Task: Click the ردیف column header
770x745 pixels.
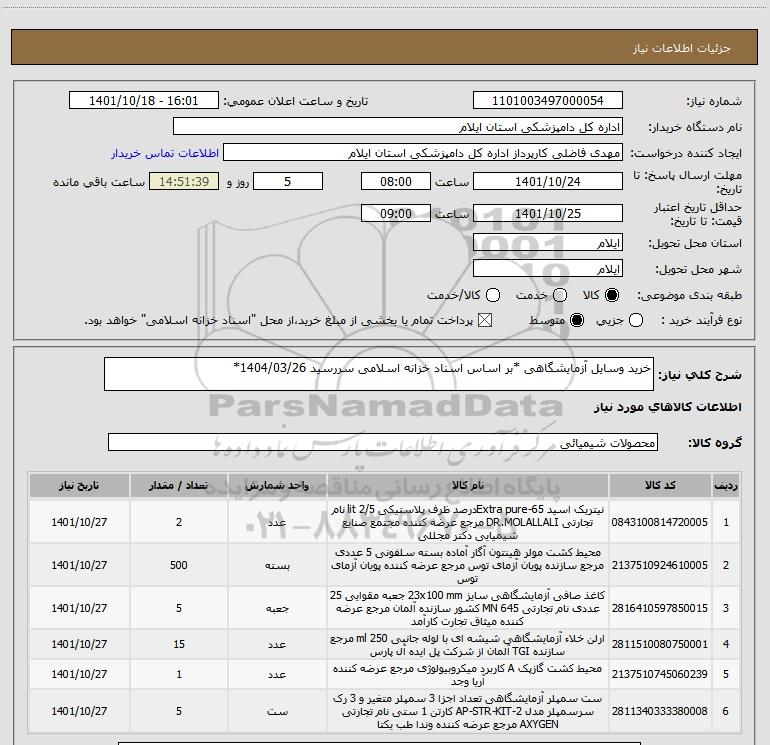Action: click(x=726, y=485)
